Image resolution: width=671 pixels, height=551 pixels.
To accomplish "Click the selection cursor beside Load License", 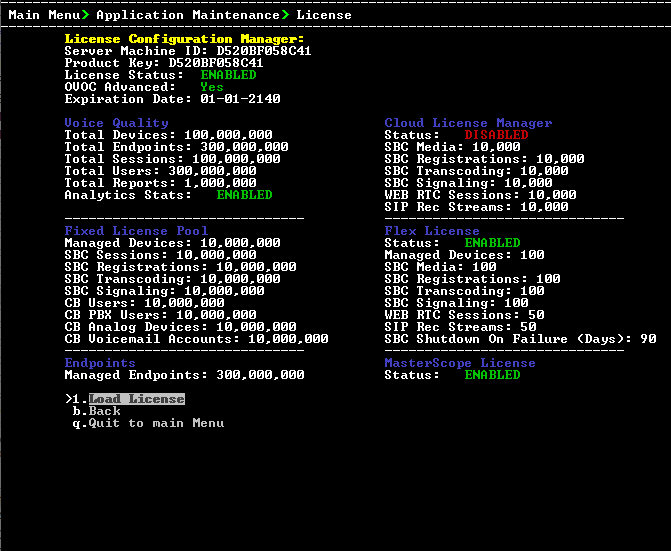I will [68, 399].
